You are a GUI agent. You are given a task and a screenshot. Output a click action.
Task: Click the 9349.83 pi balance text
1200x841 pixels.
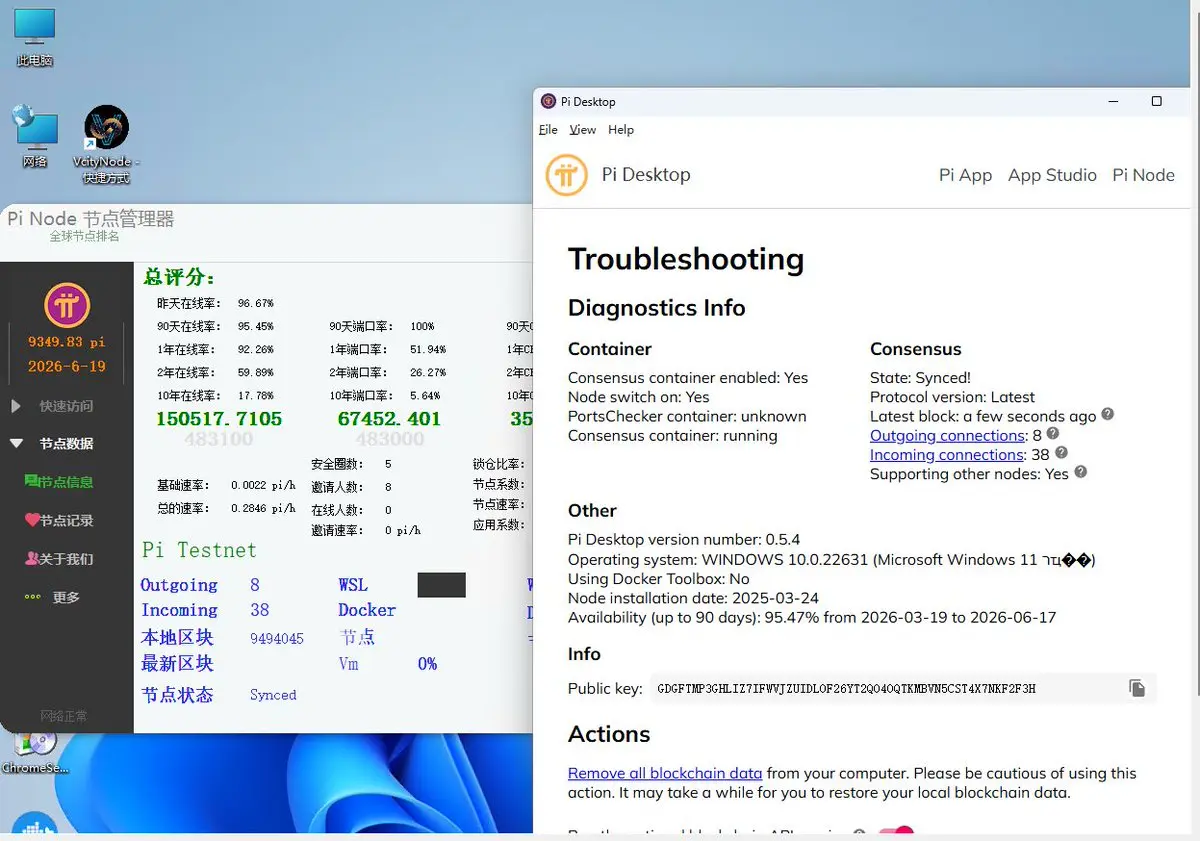pos(67,342)
